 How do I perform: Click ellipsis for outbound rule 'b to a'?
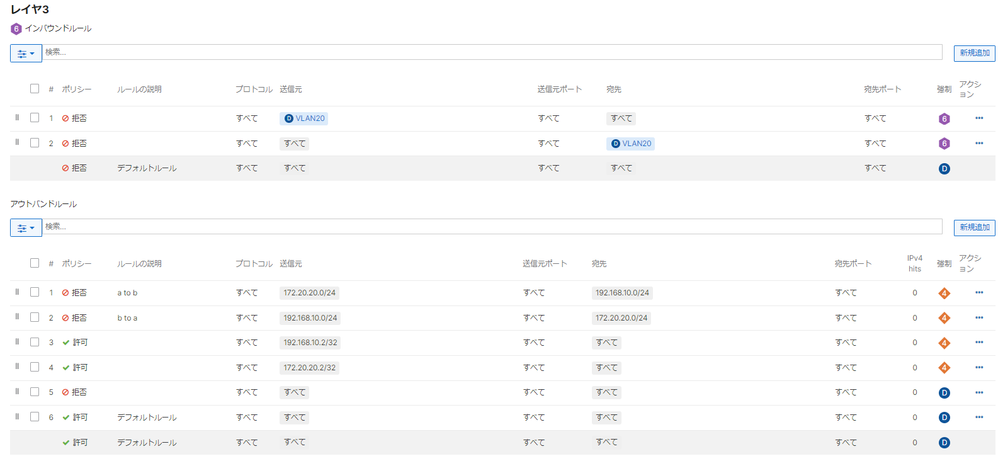(x=978, y=318)
